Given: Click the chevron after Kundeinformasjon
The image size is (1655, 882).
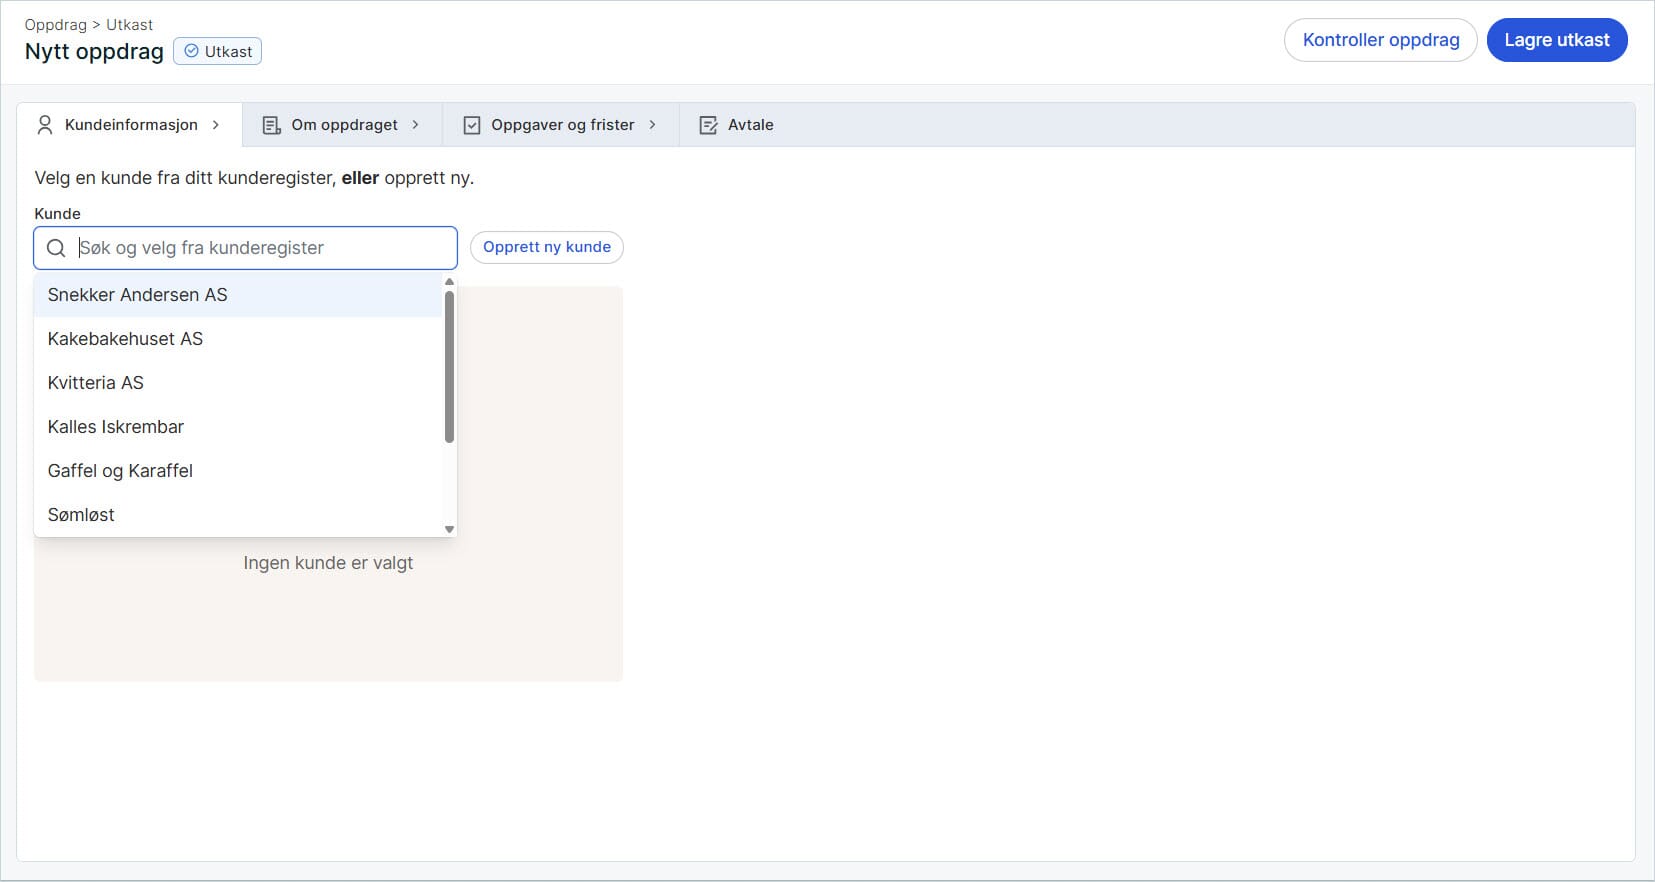Looking at the screenshot, I should (216, 125).
